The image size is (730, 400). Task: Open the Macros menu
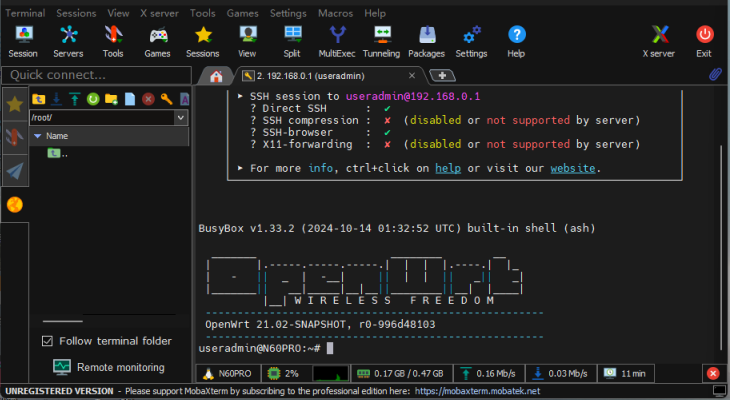(x=335, y=13)
